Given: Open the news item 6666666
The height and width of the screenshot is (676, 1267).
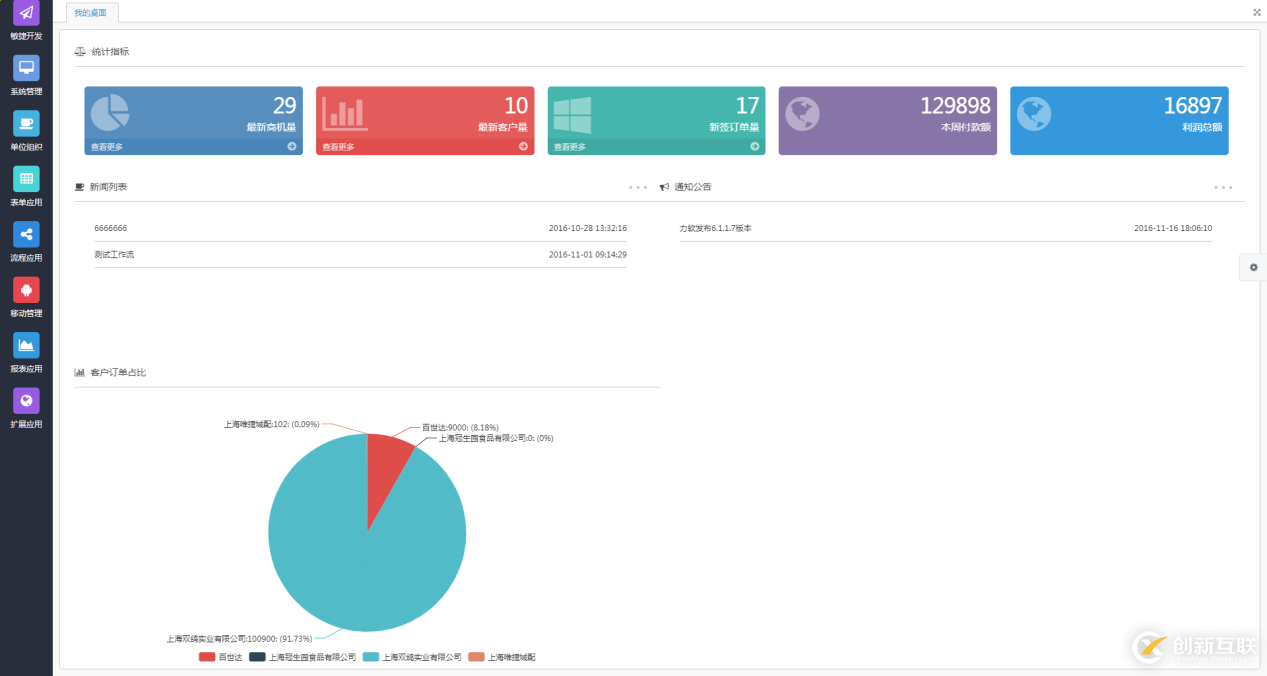Looking at the screenshot, I should tap(111, 228).
